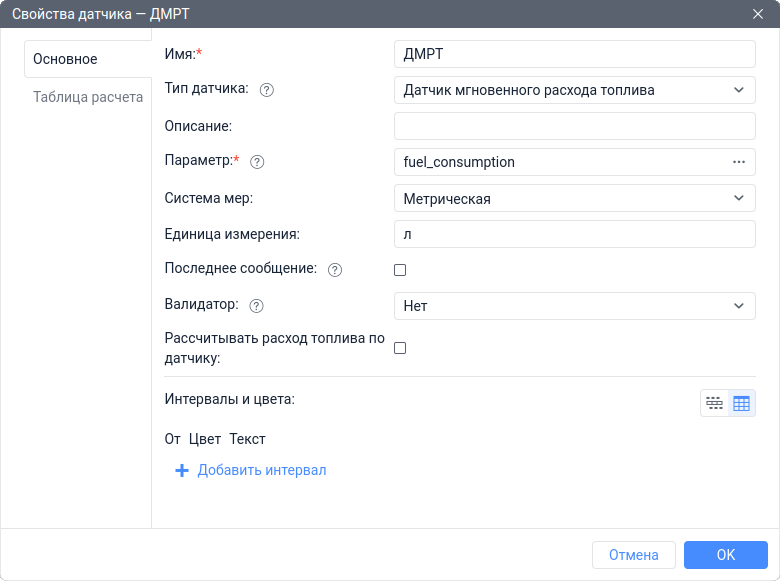Click the Добавить интервал link

(261, 471)
